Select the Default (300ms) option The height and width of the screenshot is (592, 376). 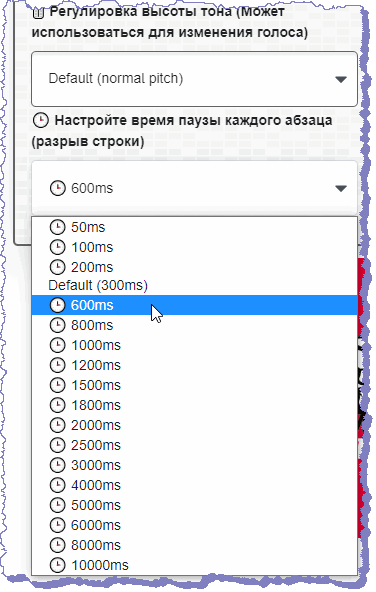coord(194,285)
